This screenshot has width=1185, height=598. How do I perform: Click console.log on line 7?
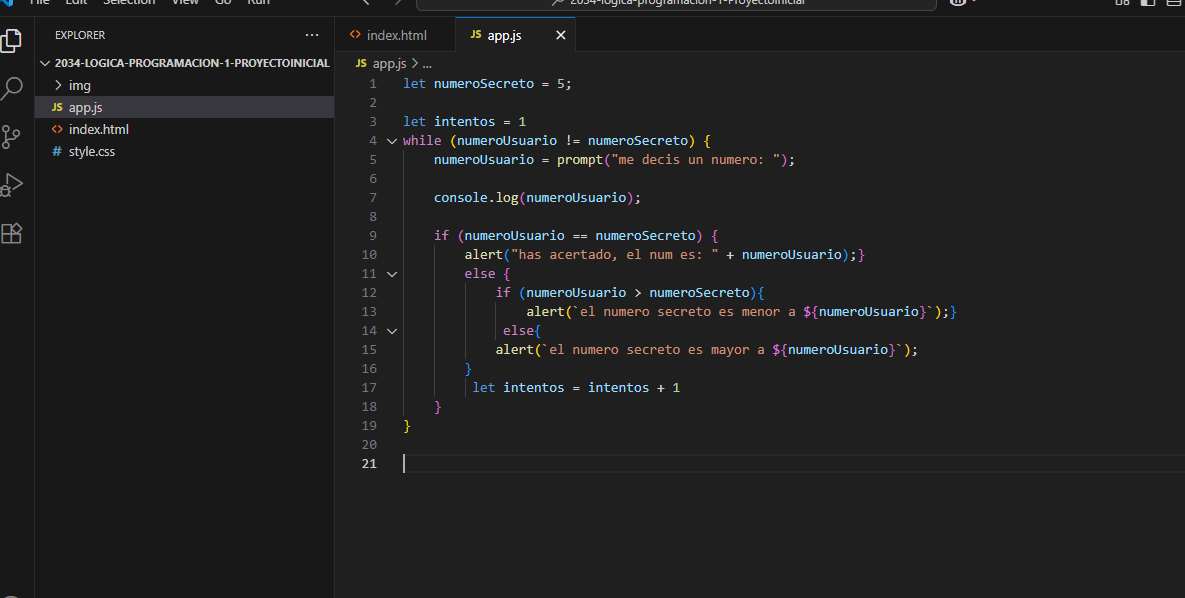pyautogui.click(x=476, y=197)
